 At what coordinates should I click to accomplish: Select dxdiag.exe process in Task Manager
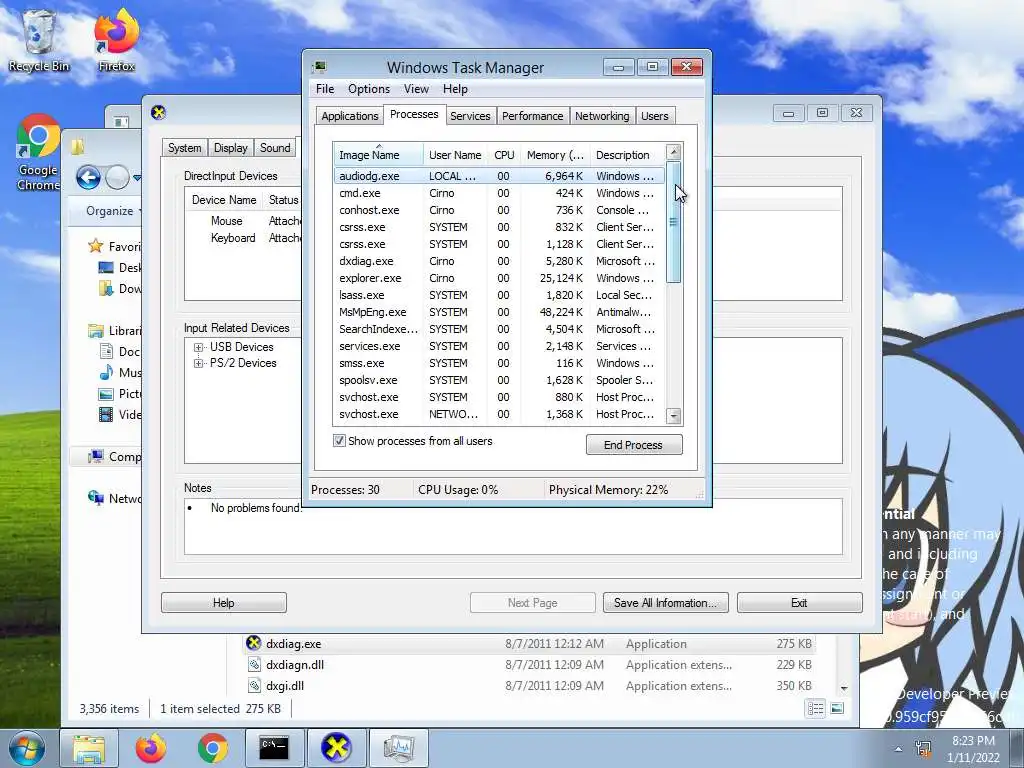point(499,261)
